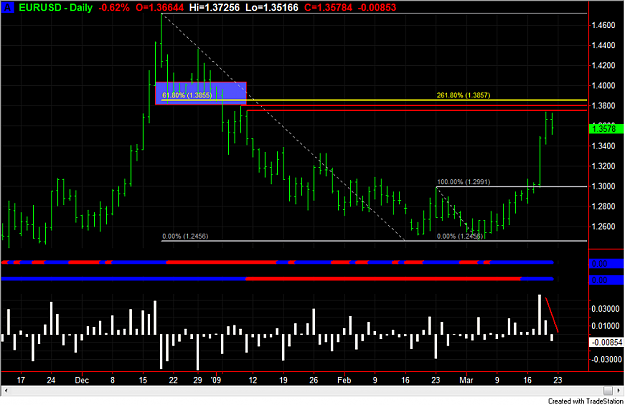Click the -0.00853 net change value
Image resolution: width=625 pixels, height=405 pixels.
pyautogui.click(x=377, y=7)
